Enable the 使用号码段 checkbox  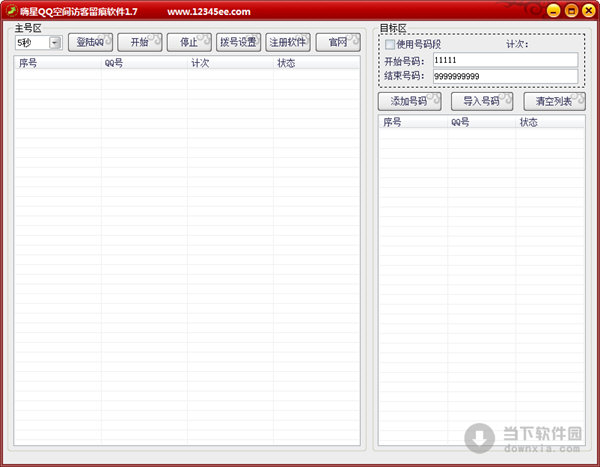(x=390, y=45)
